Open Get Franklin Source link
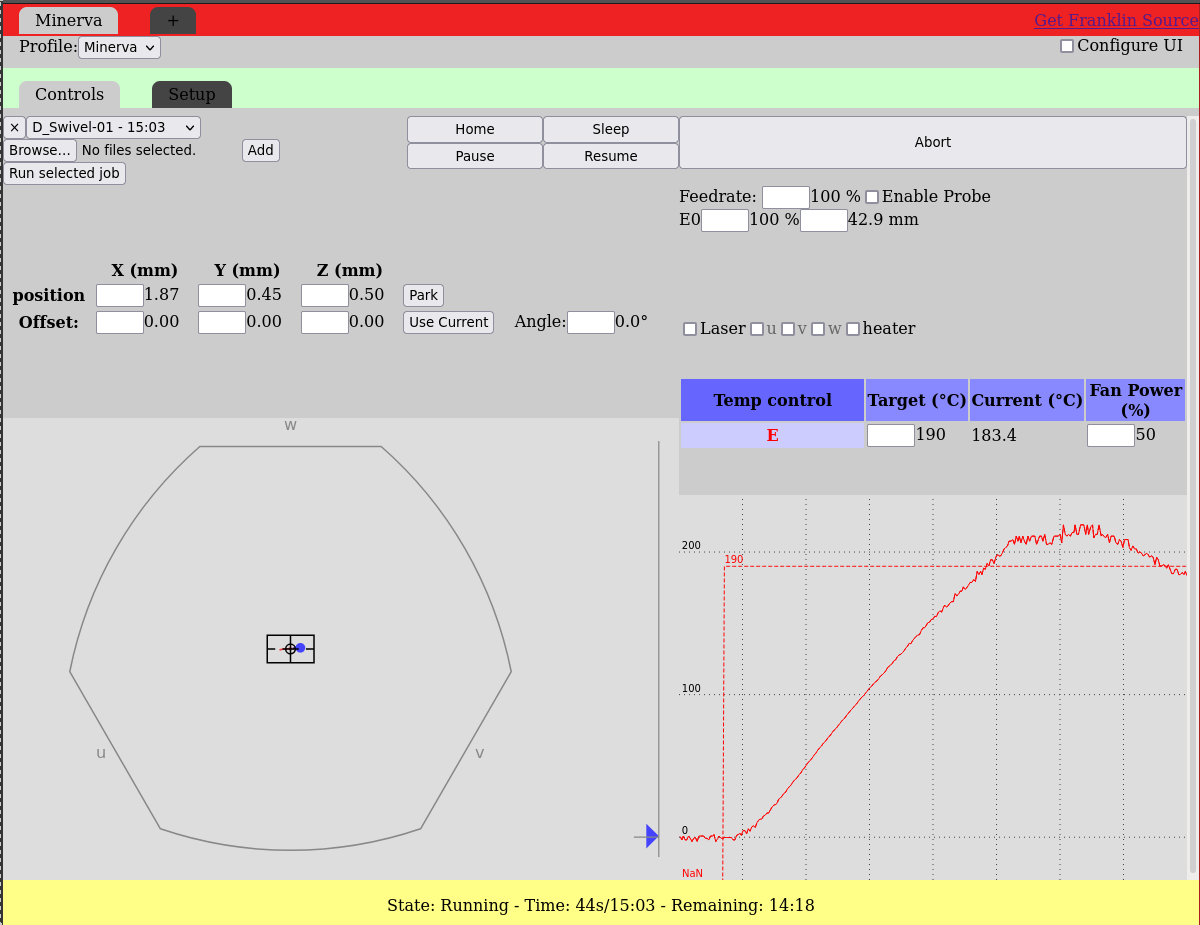The height and width of the screenshot is (925, 1200). (x=1115, y=20)
